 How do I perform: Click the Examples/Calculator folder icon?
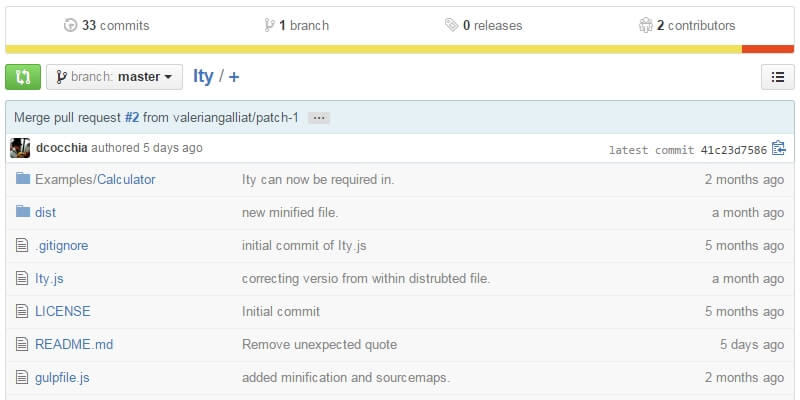coord(23,179)
